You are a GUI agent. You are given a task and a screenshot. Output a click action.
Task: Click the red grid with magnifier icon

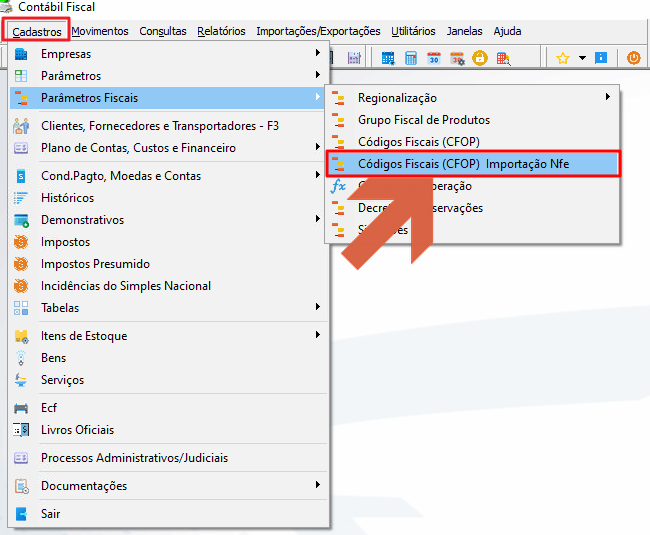point(504,58)
